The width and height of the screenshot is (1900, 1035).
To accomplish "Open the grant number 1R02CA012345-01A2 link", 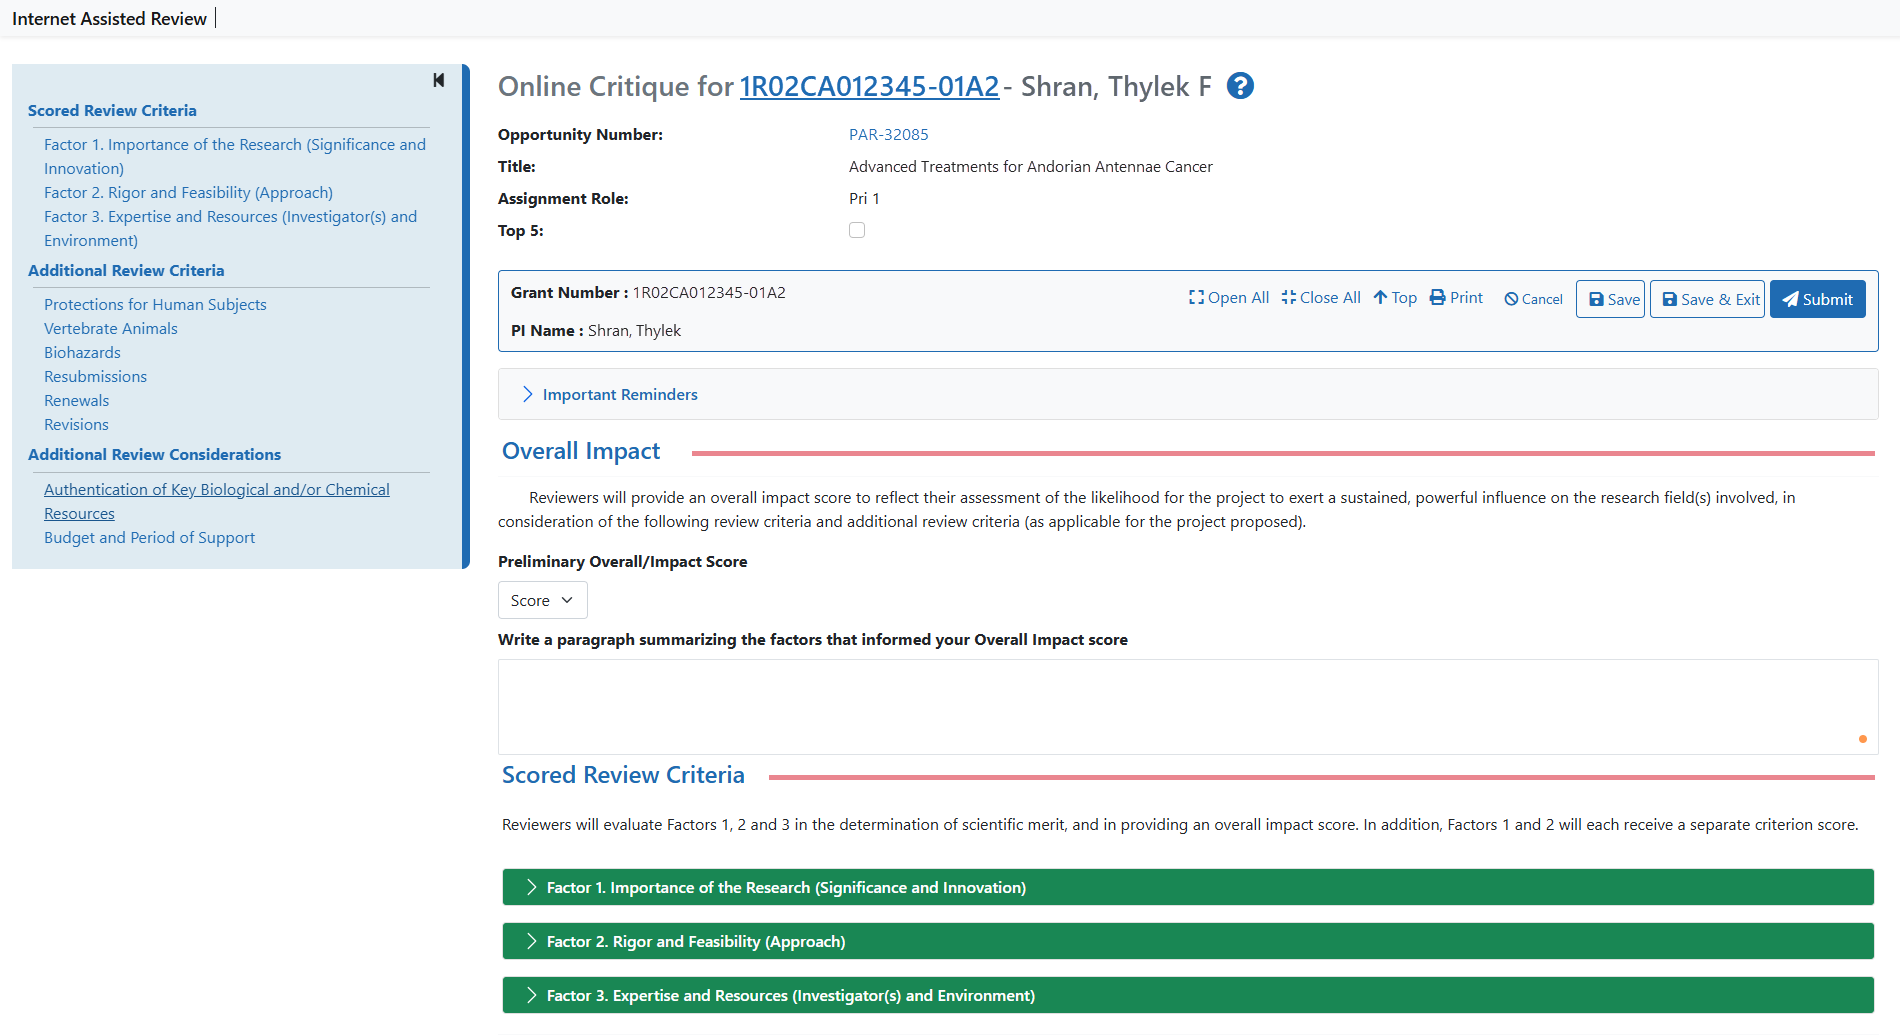I will pyautogui.click(x=869, y=87).
